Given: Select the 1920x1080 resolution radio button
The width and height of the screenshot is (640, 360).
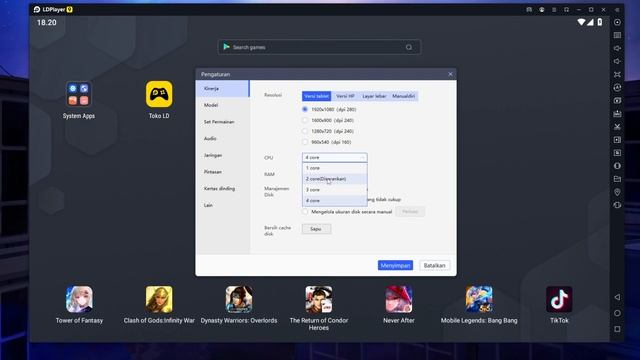Looking at the screenshot, I should pos(305,109).
